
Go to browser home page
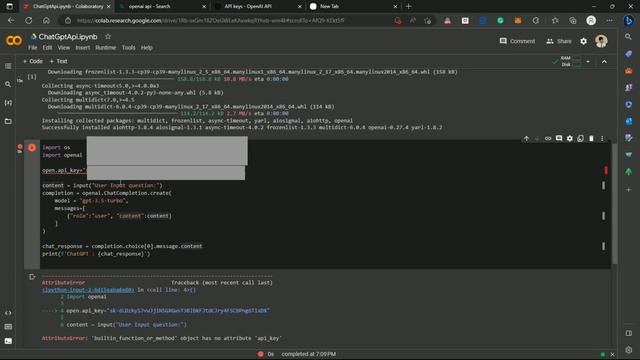click(46, 20)
